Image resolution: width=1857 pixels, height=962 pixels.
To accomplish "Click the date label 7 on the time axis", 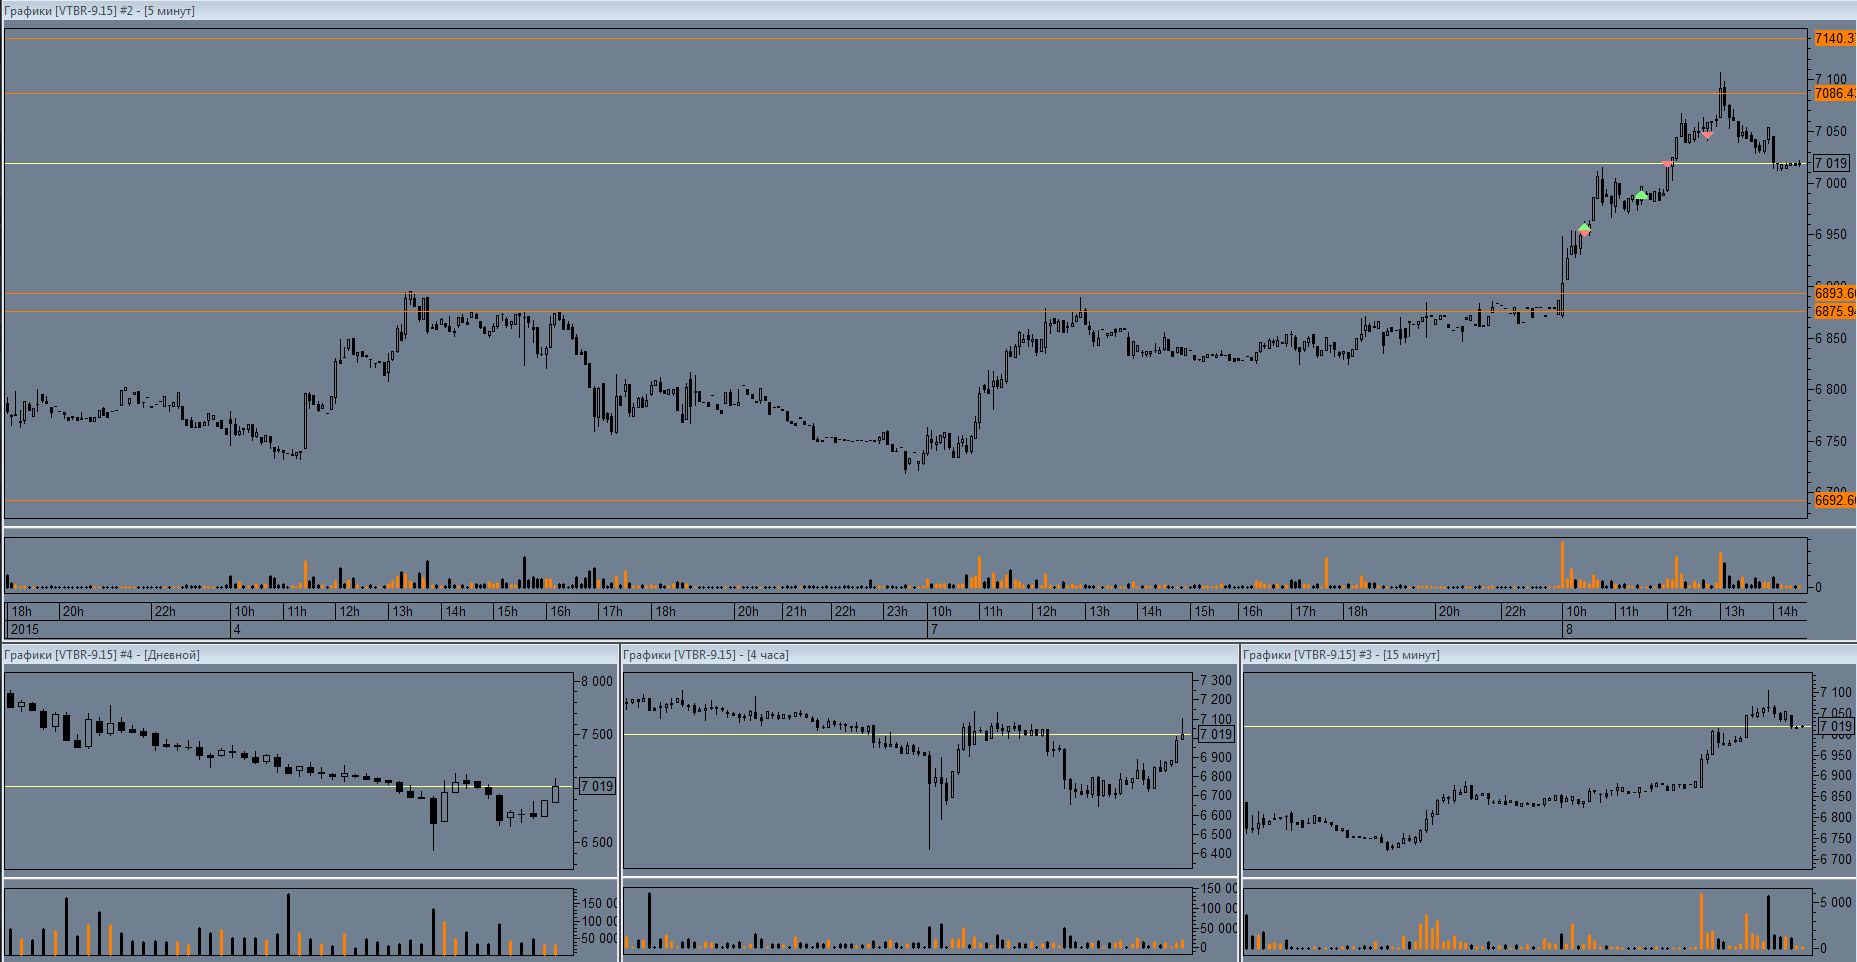I will [x=934, y=629].
